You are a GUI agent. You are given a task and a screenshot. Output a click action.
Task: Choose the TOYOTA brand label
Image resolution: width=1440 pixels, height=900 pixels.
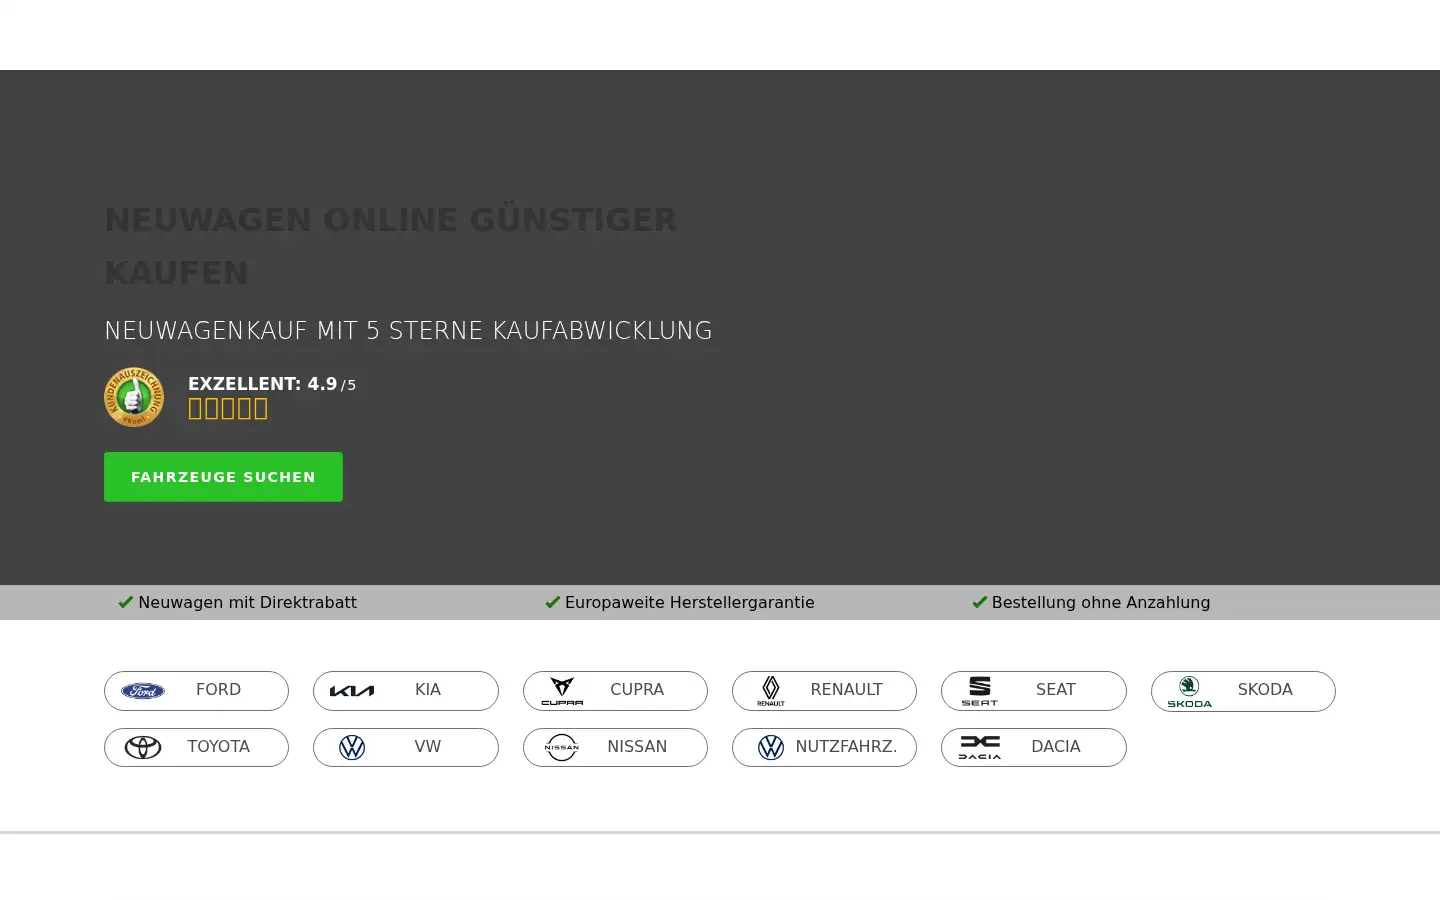click(218, 747)
